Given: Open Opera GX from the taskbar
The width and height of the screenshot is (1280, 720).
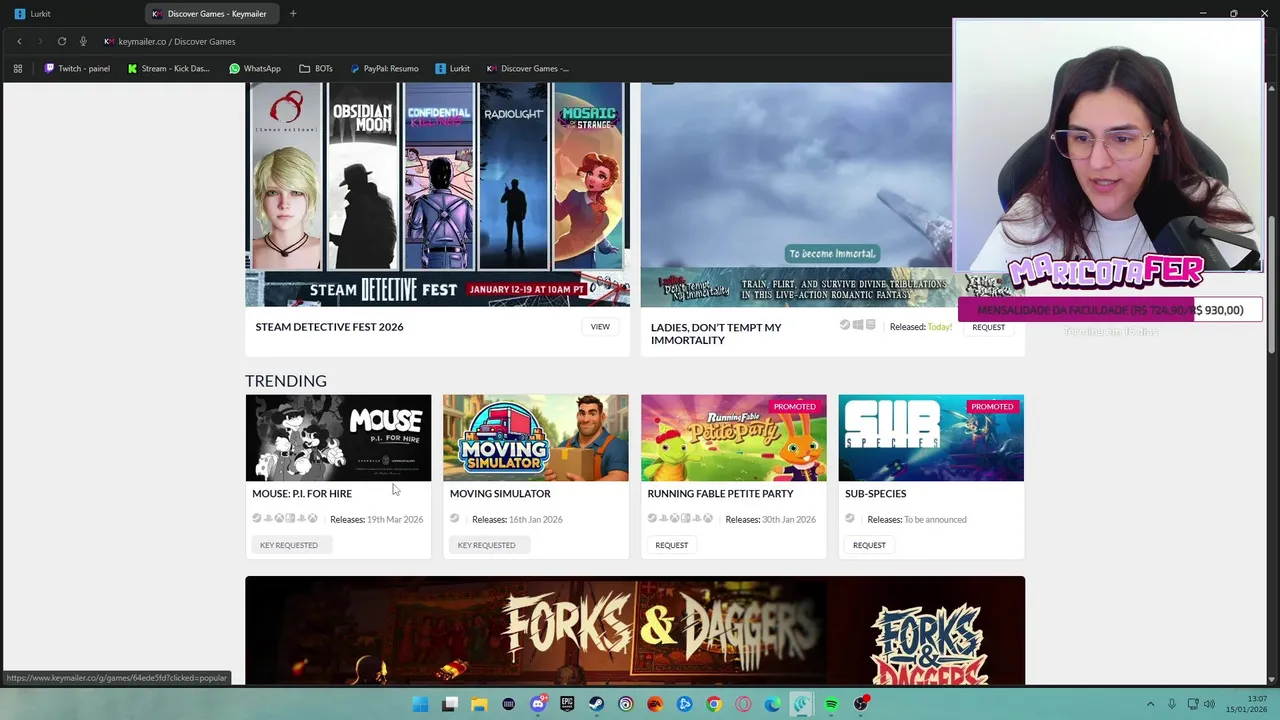Looking at the screenshot, I should [743, 704].
